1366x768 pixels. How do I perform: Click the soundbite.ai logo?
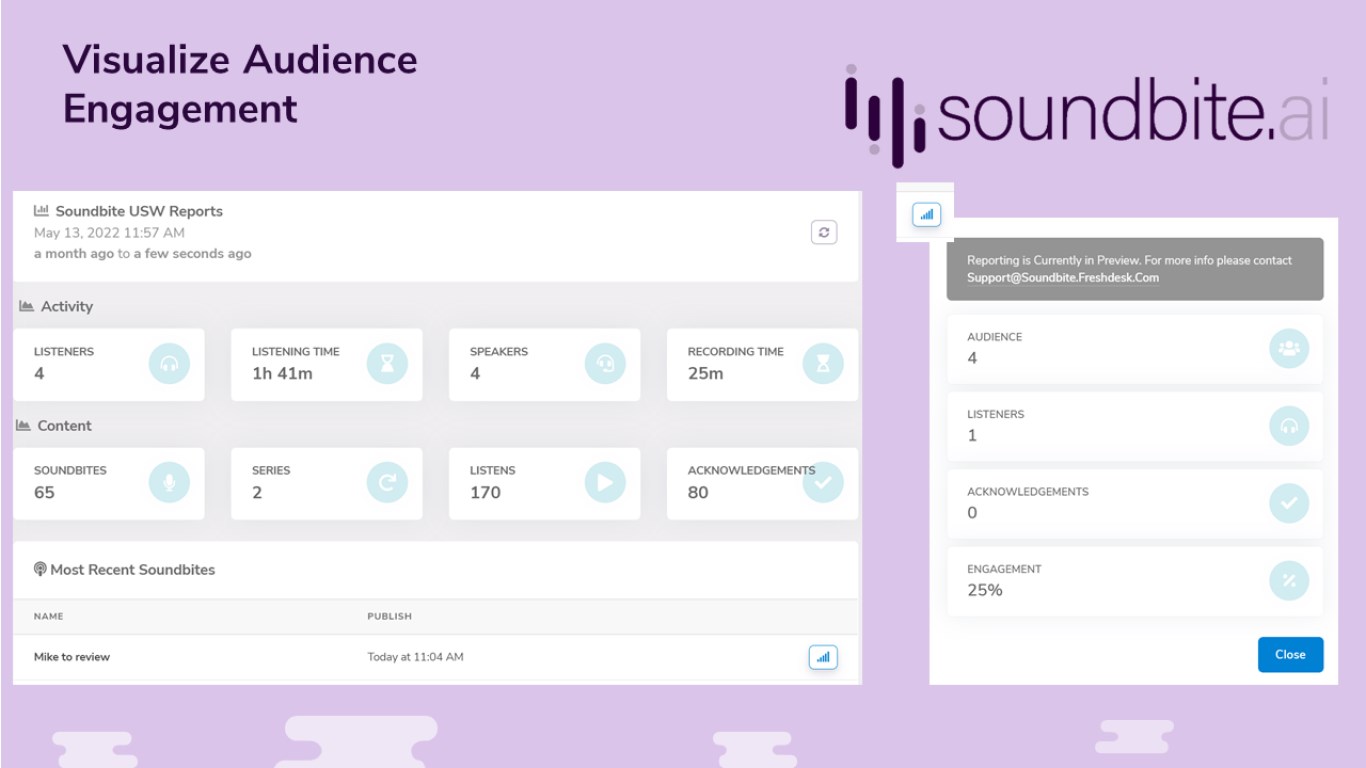1087,114
